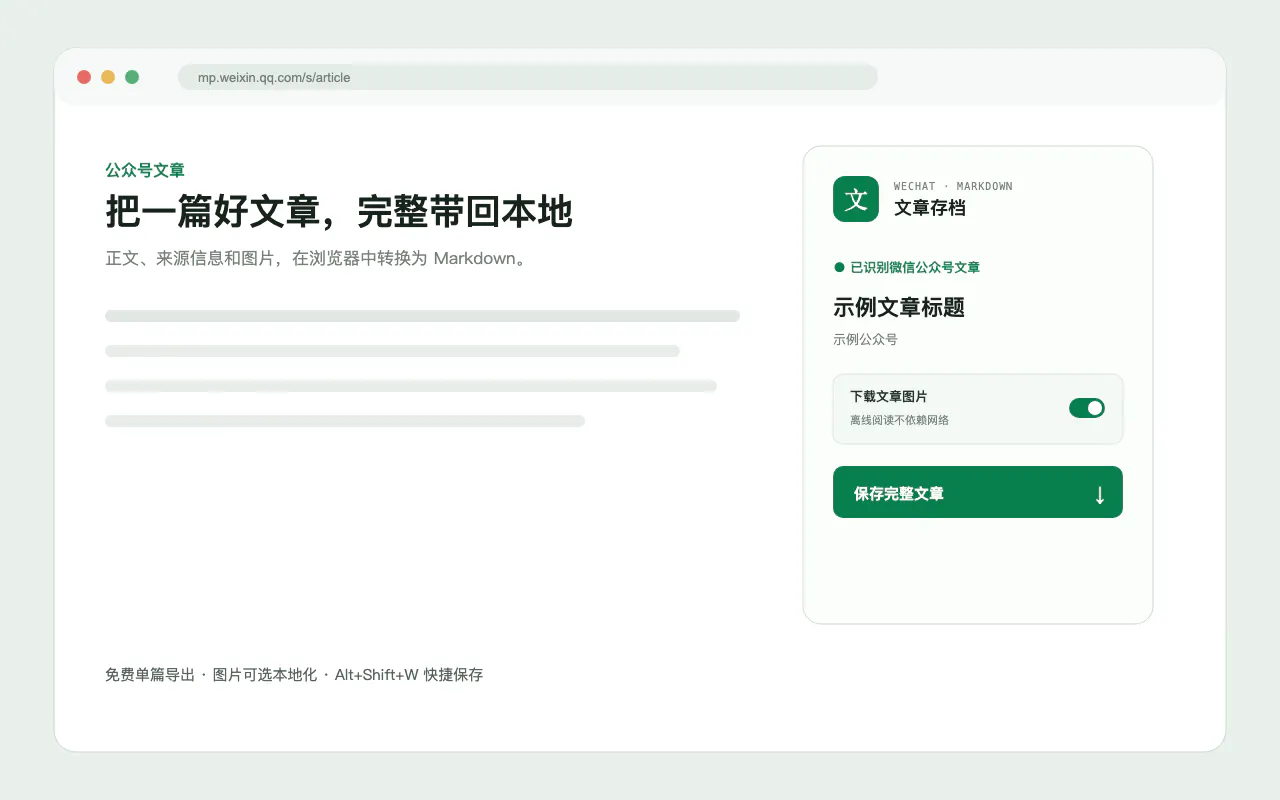Click the 文章存档 panel title
This screenshot has height=800, width=1280.
click(930, 208)
